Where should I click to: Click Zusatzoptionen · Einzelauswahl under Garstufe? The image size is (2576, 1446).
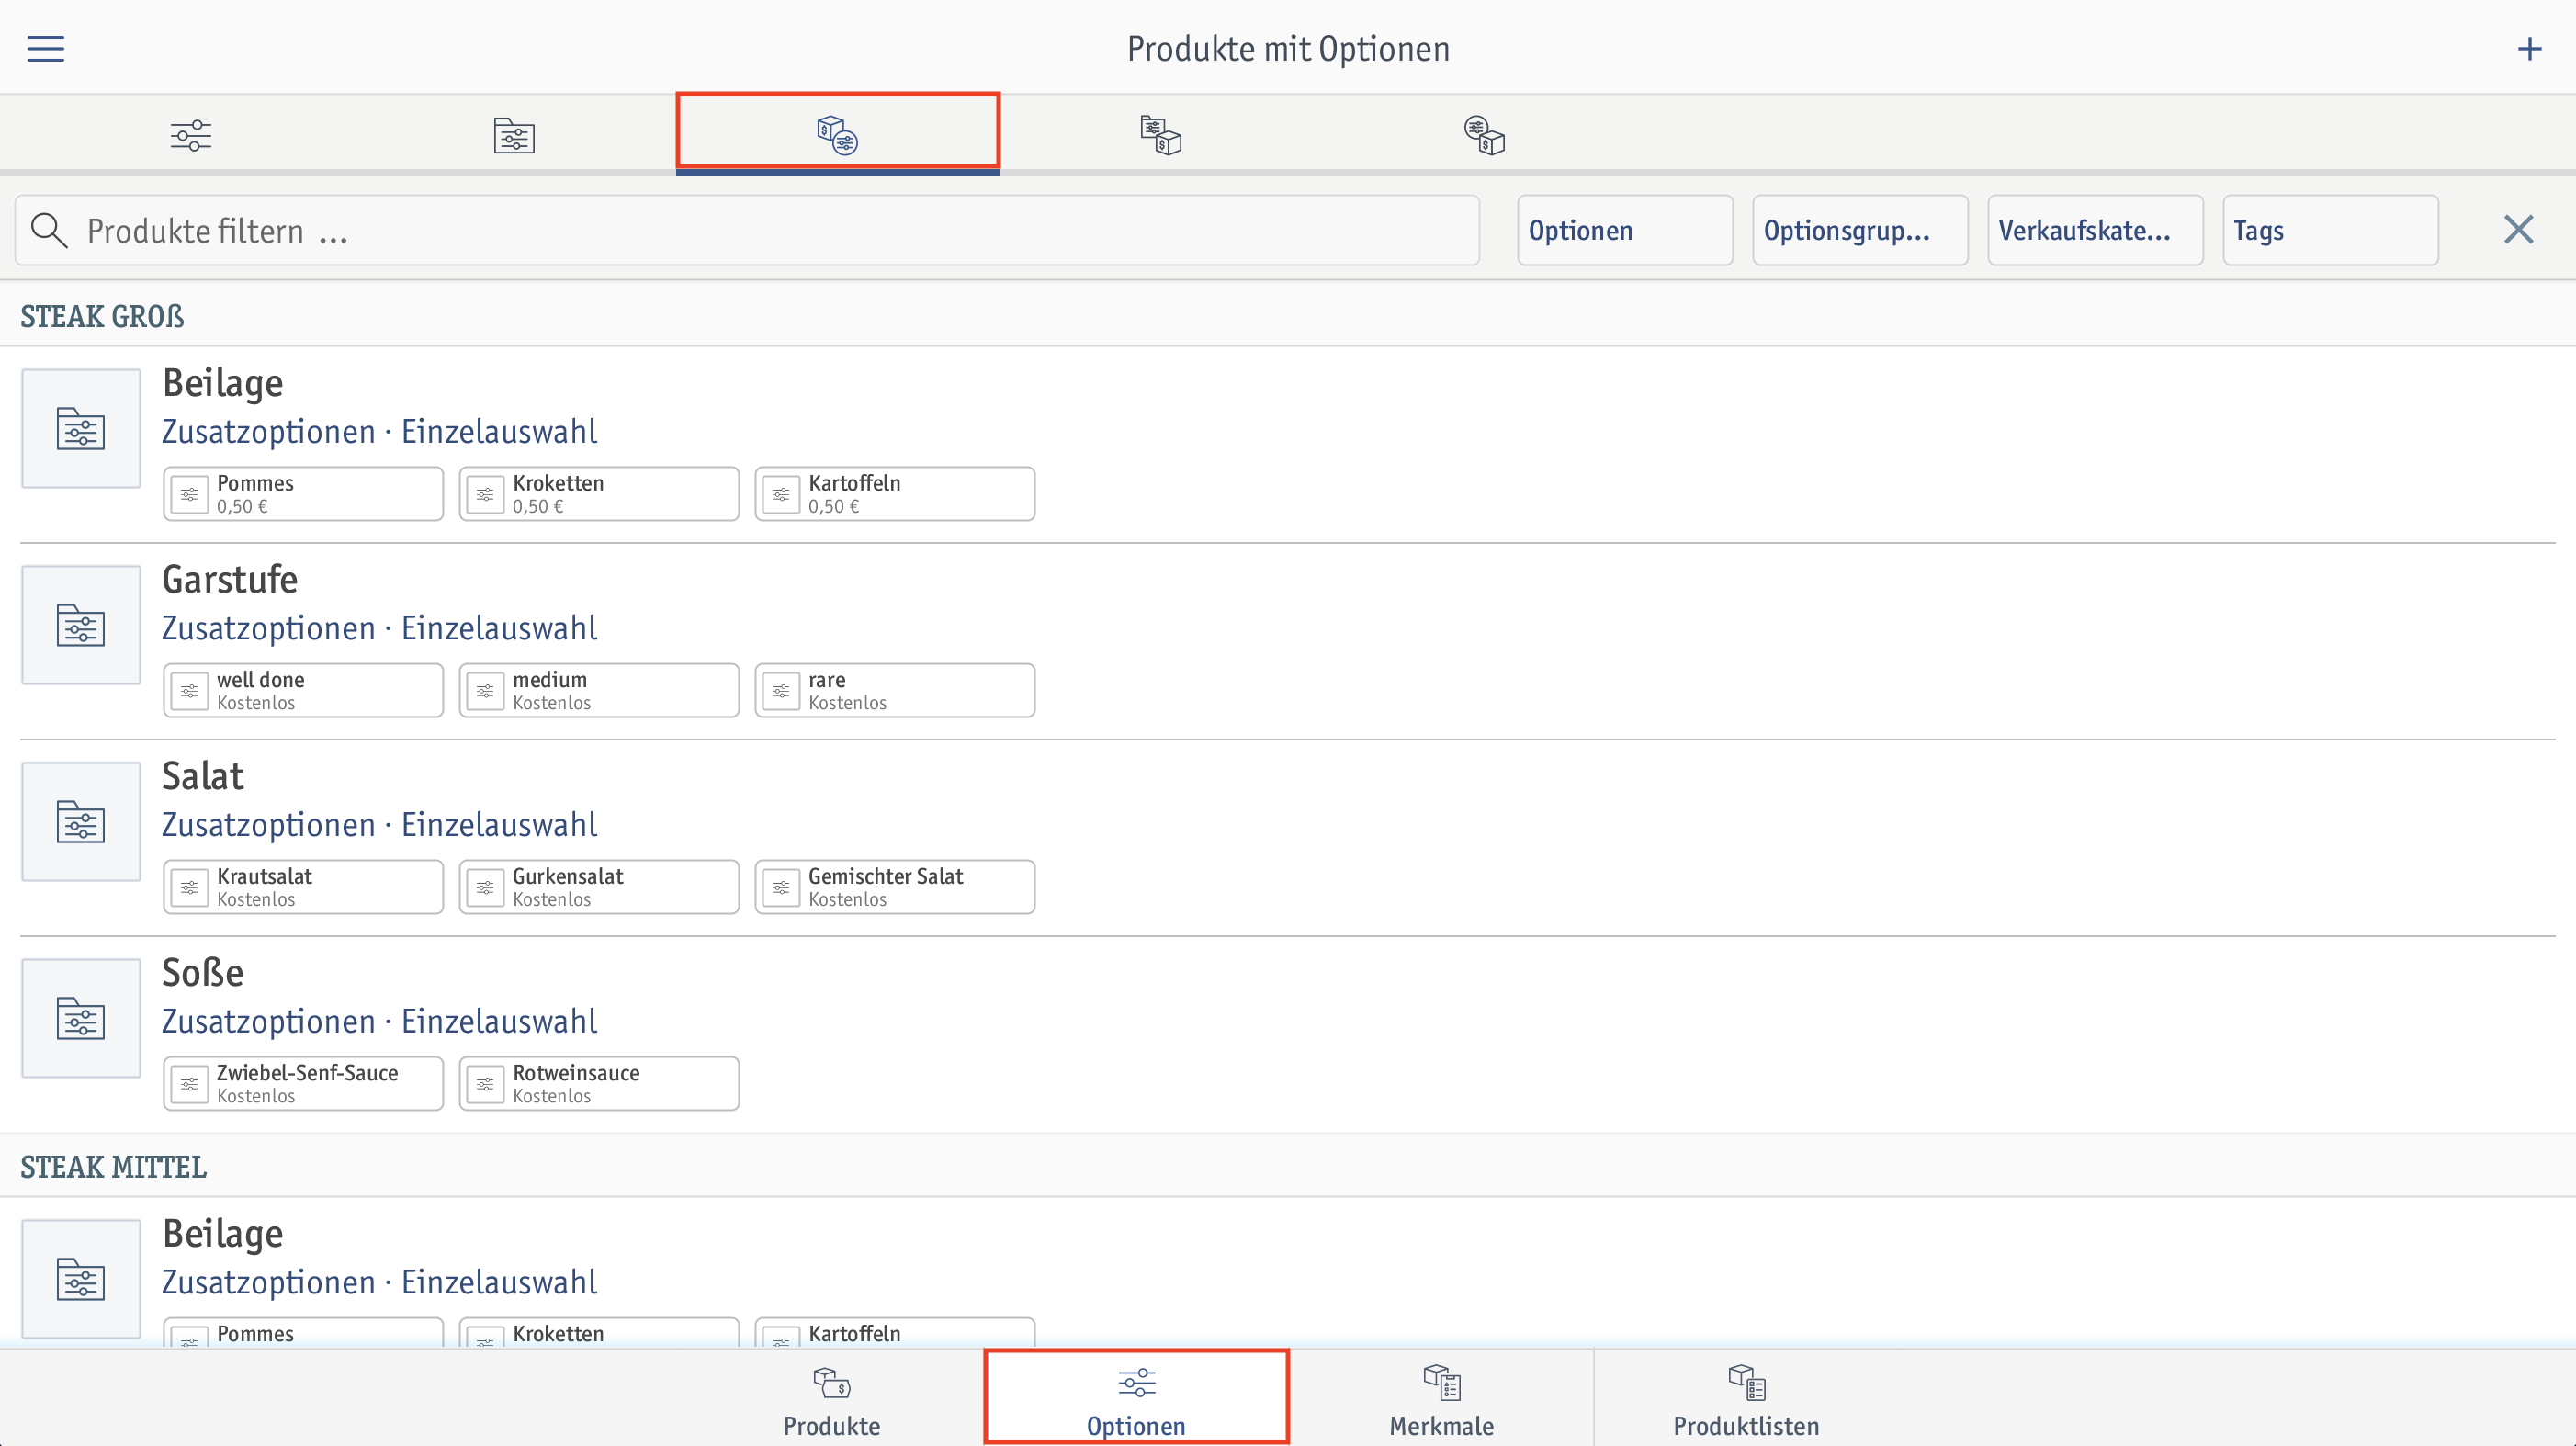[379, 628]
